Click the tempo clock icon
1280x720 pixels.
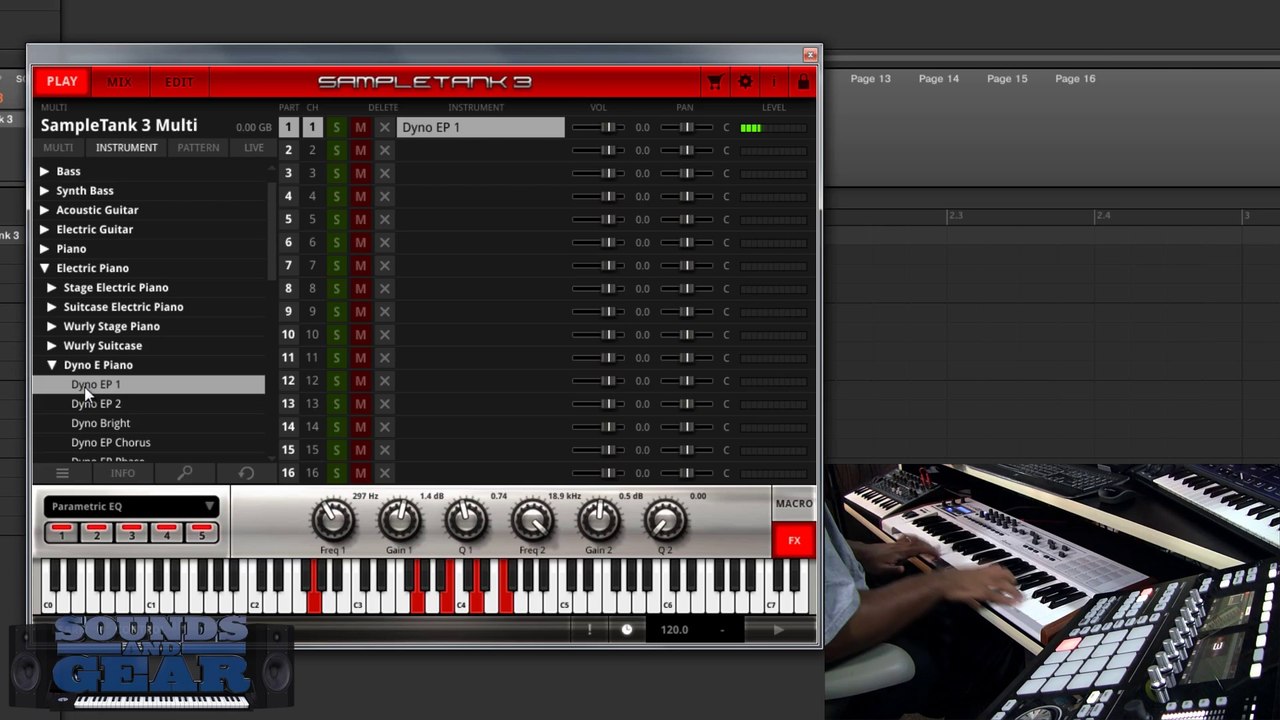tap(627, 630)
